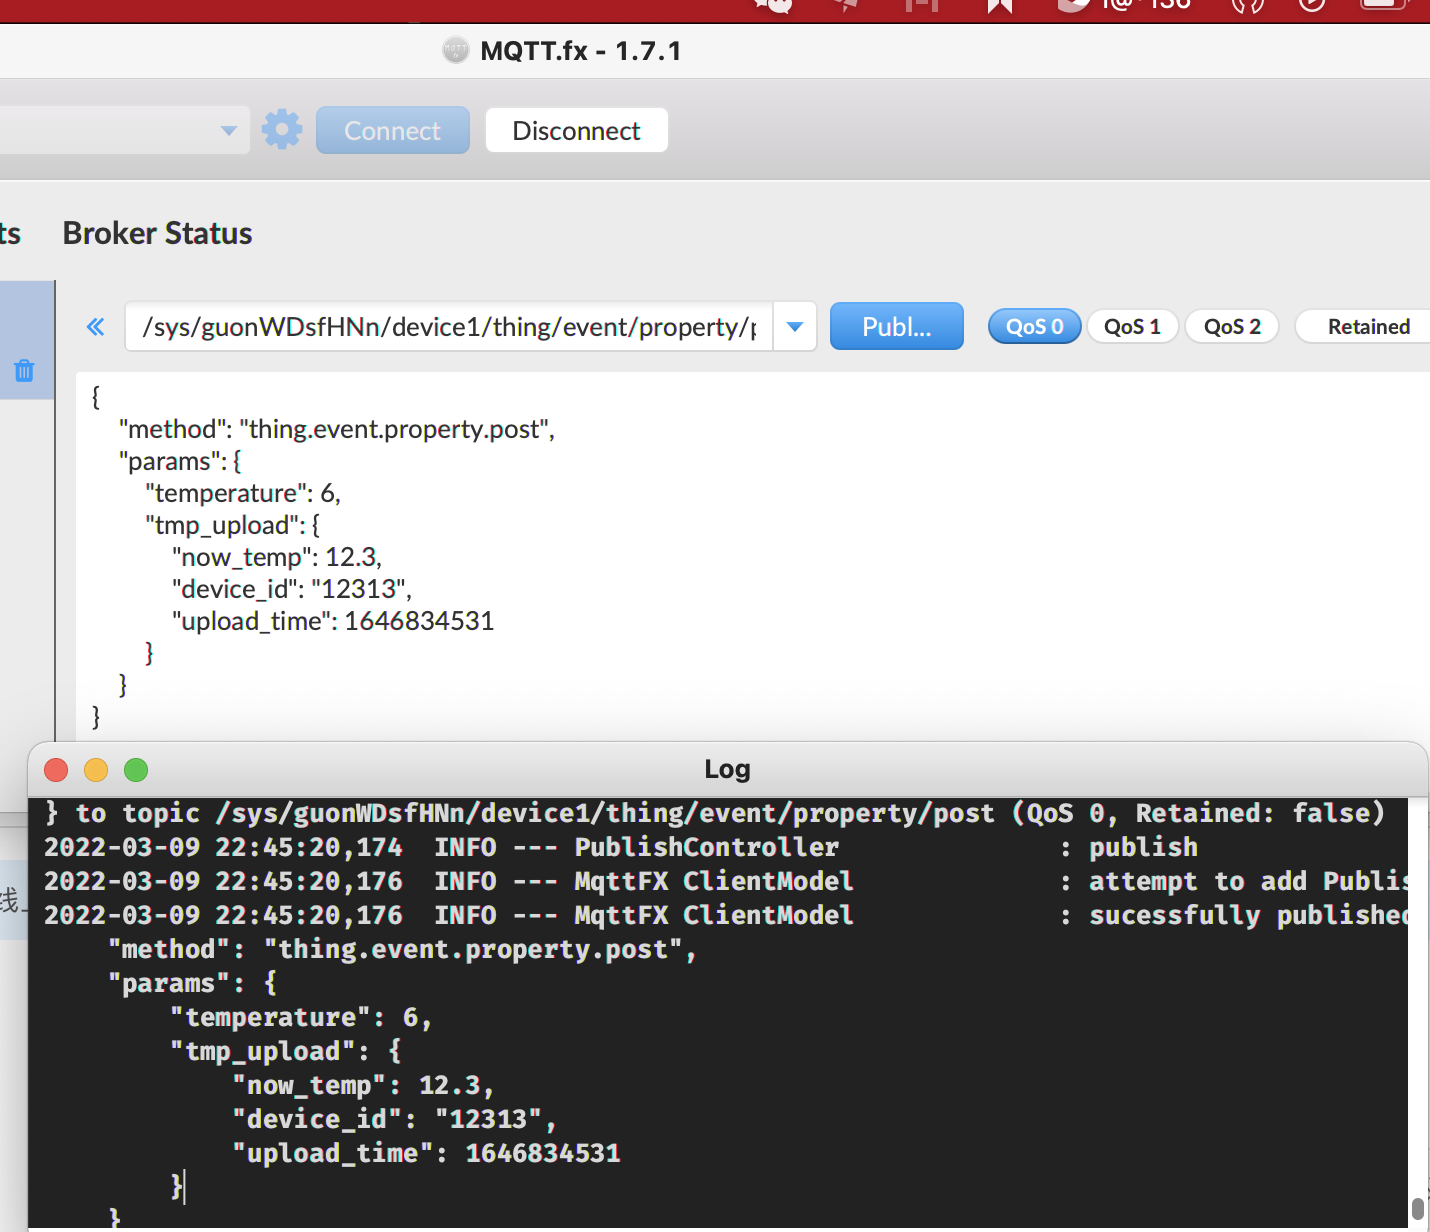
Task: Click "now_temp": 12.3 in payload editor
Action: point(277,557)
